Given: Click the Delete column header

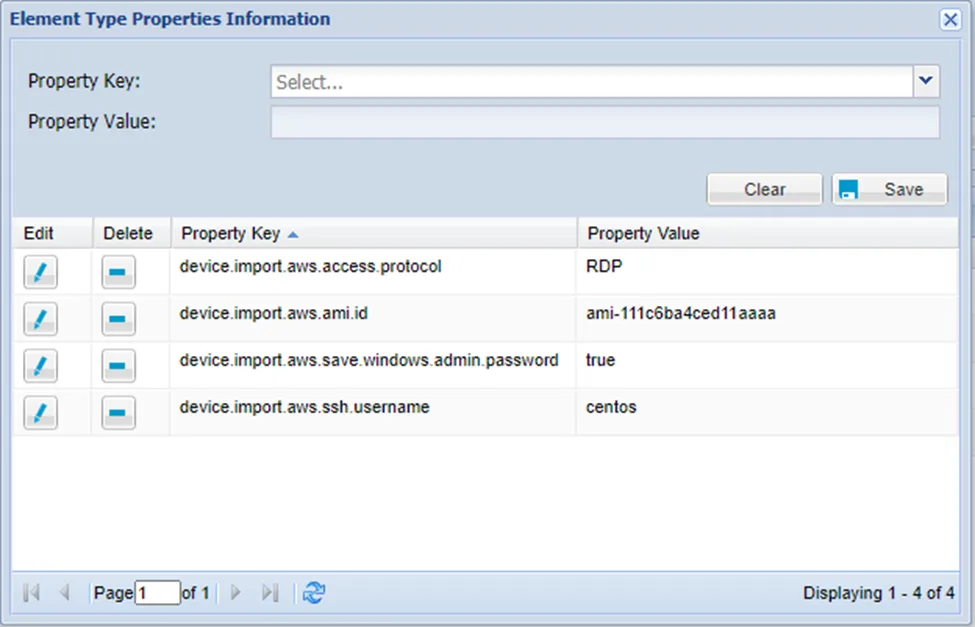Looking at the screenshot, I should [132, 233].
